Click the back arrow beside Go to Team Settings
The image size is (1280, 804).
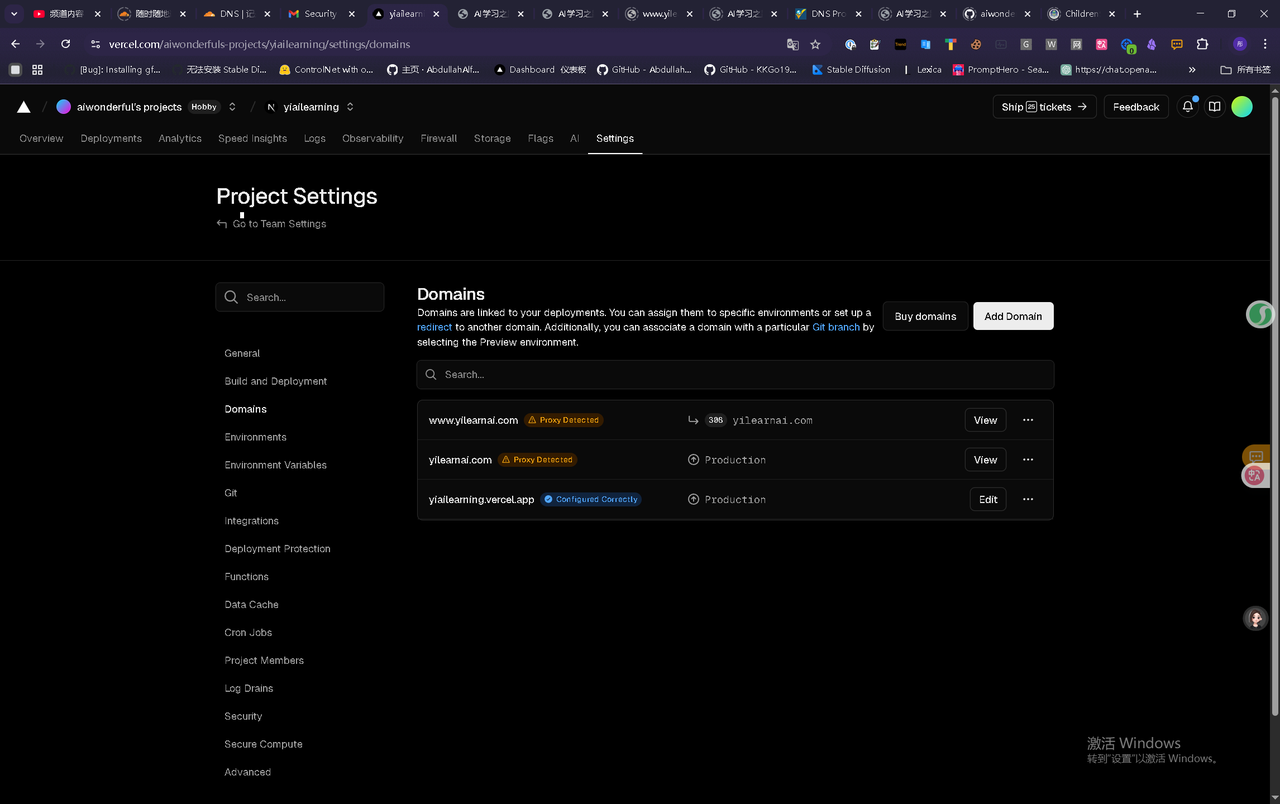pyautogui.click(x=222, y=224)
